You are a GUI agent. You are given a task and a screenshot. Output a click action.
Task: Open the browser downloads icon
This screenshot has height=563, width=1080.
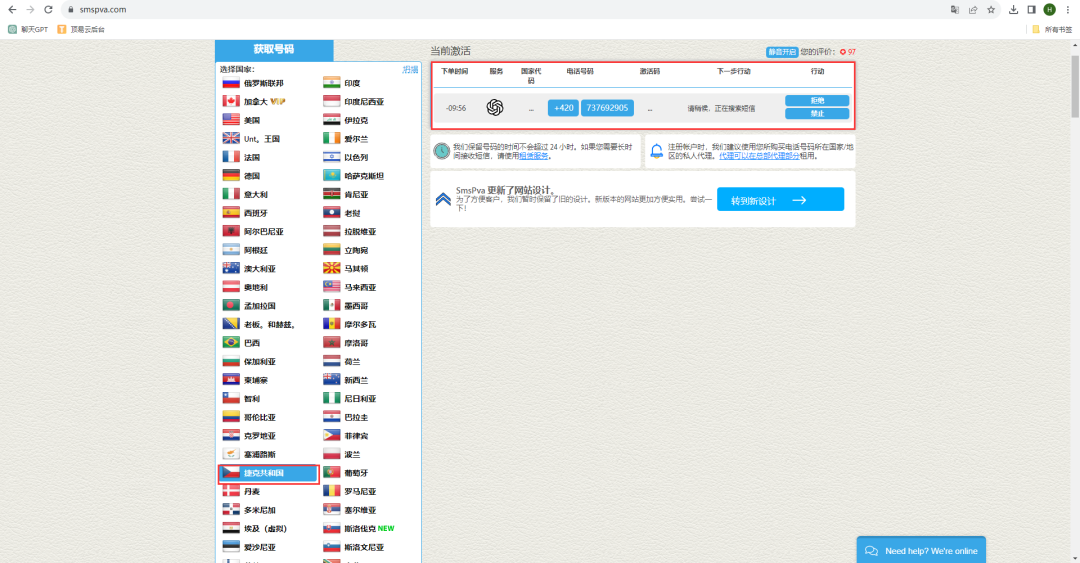[1013, 10]
